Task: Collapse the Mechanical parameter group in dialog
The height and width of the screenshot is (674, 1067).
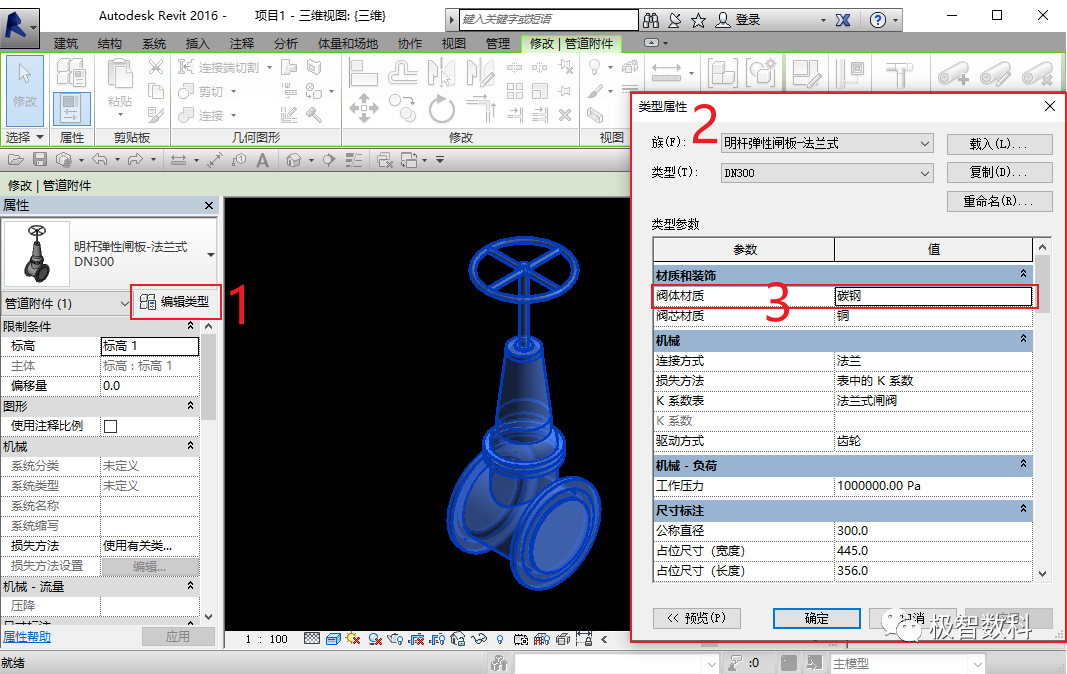Action: [1023, 339]
